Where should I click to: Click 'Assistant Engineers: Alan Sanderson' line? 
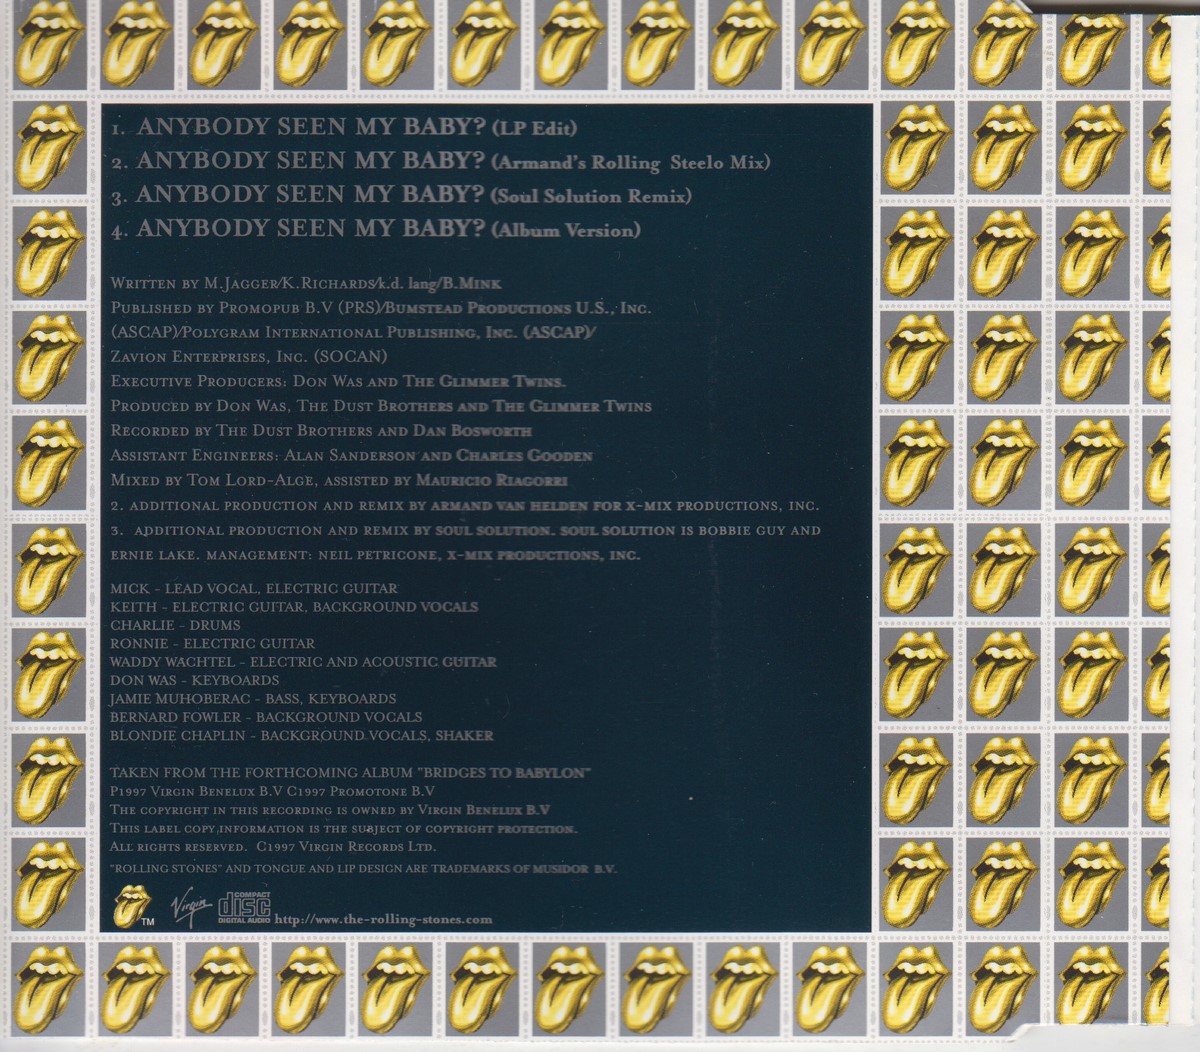pyautogui.click(x=352, y=456)
